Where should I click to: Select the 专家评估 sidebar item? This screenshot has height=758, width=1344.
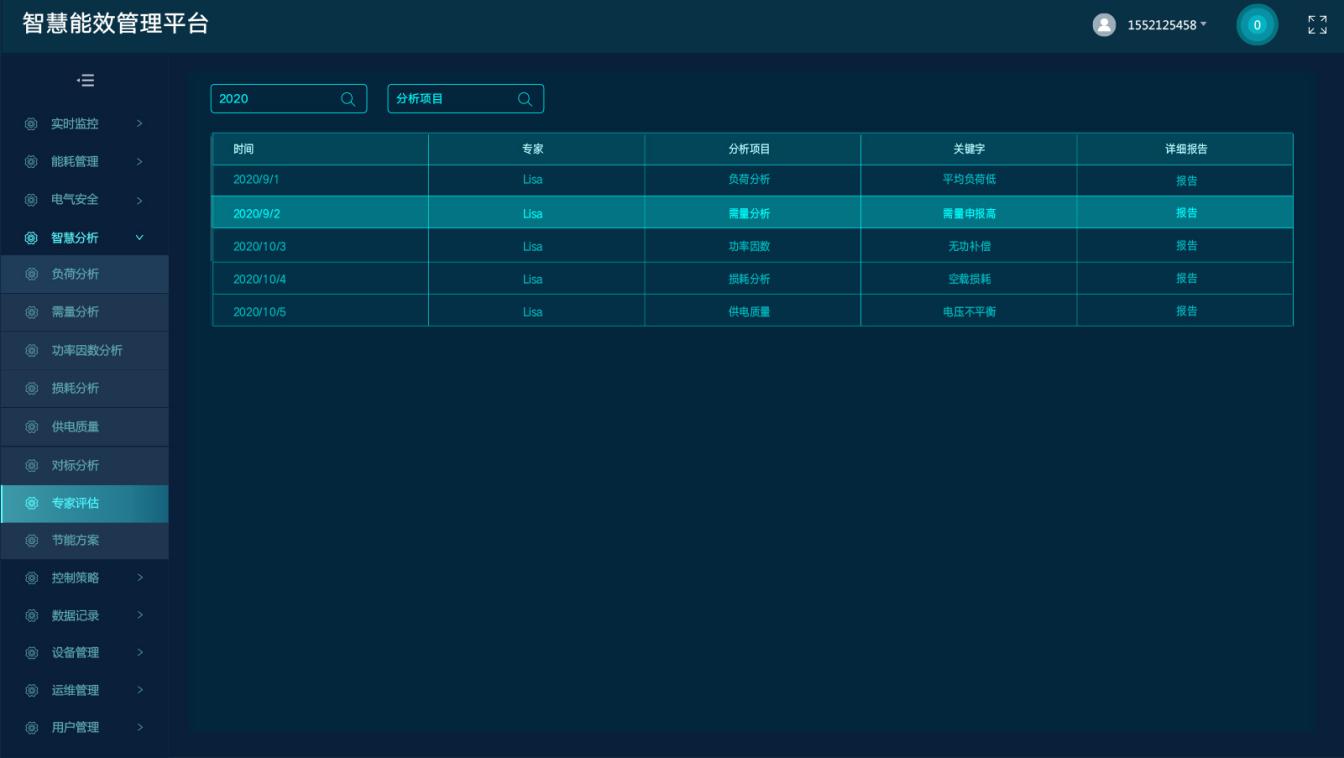pos(84,504)
